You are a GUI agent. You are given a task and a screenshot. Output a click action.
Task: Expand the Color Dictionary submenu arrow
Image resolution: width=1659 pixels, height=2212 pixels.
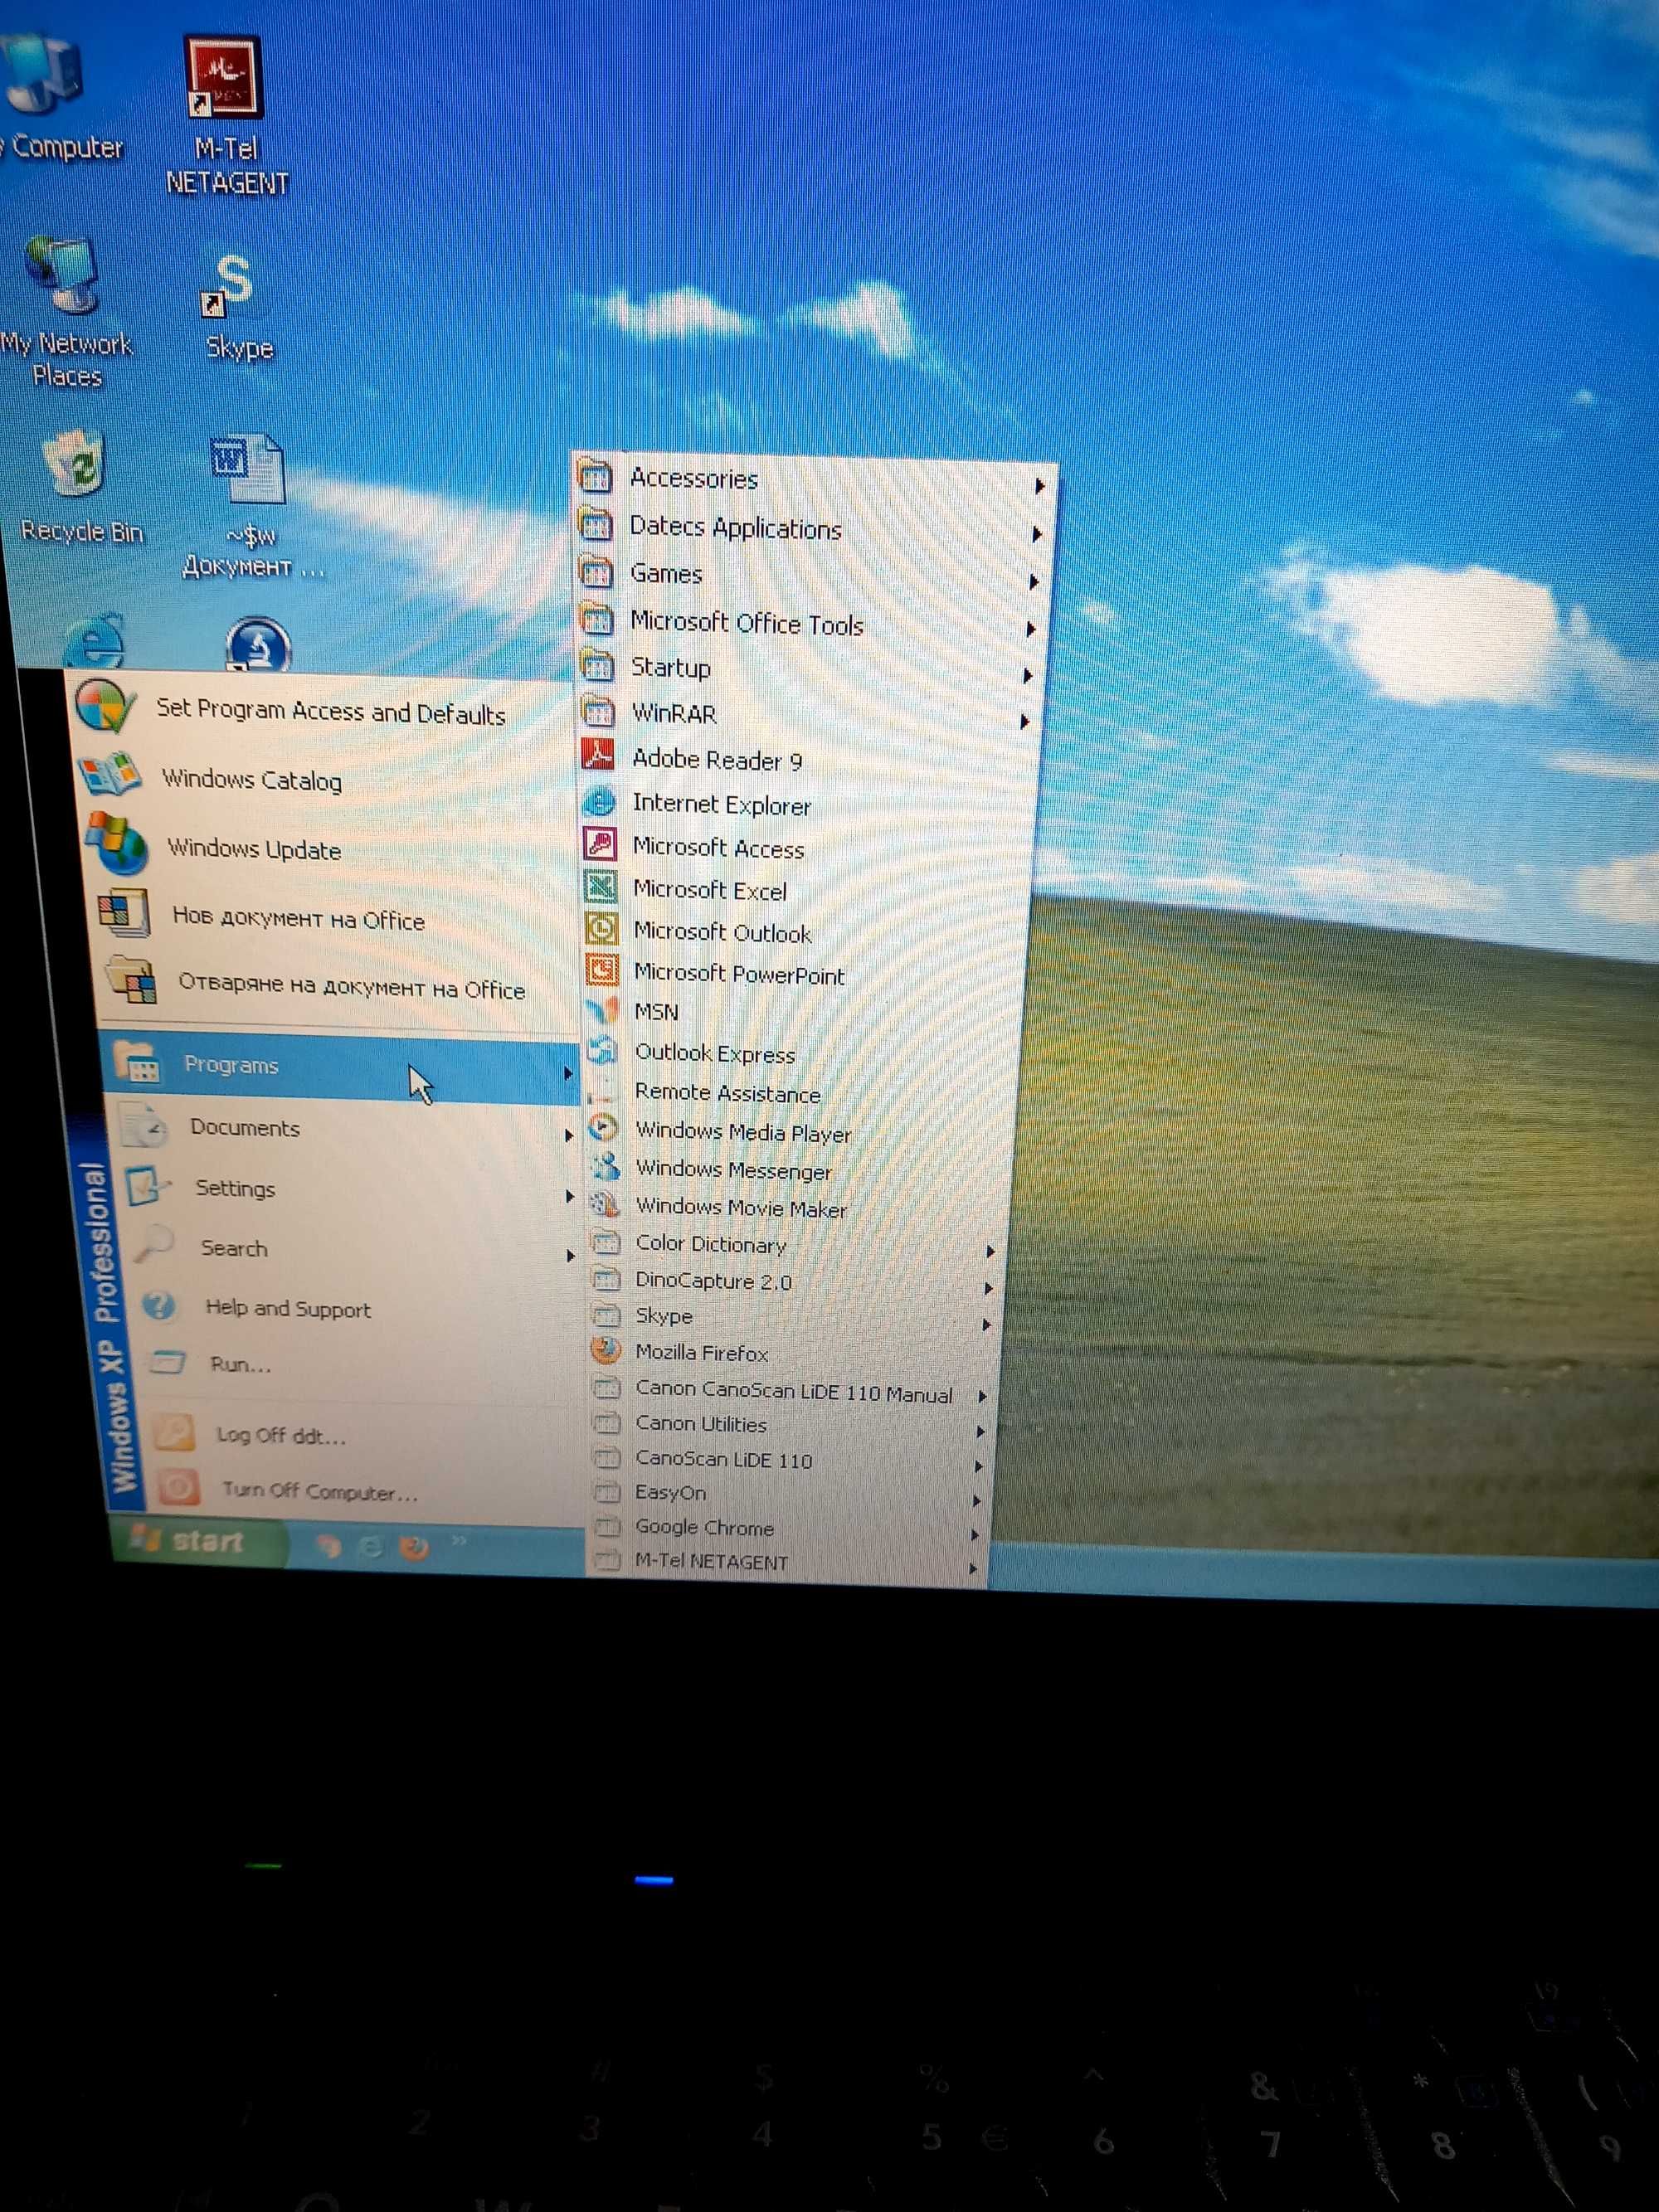click(990, 1251)
